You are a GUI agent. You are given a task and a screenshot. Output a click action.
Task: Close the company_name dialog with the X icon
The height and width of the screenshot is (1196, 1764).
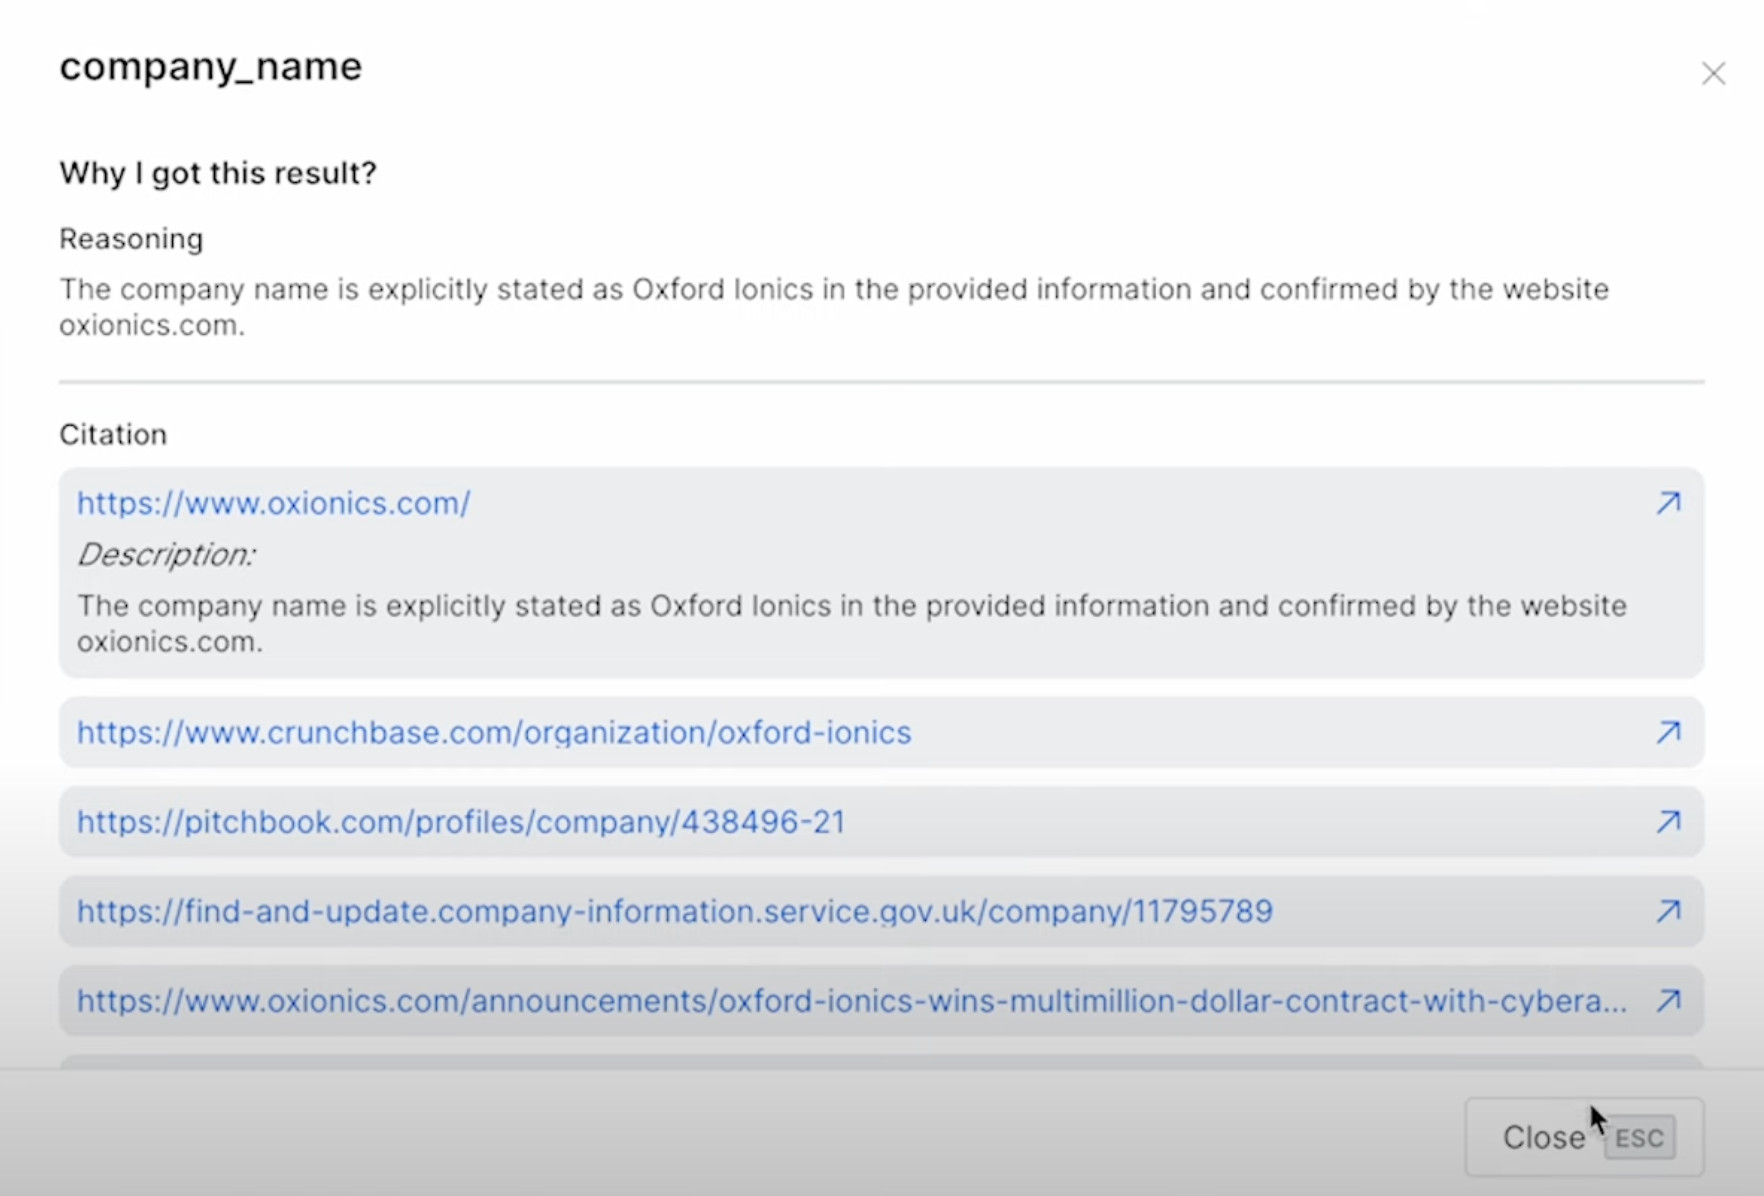click(x=1713, y=73)
